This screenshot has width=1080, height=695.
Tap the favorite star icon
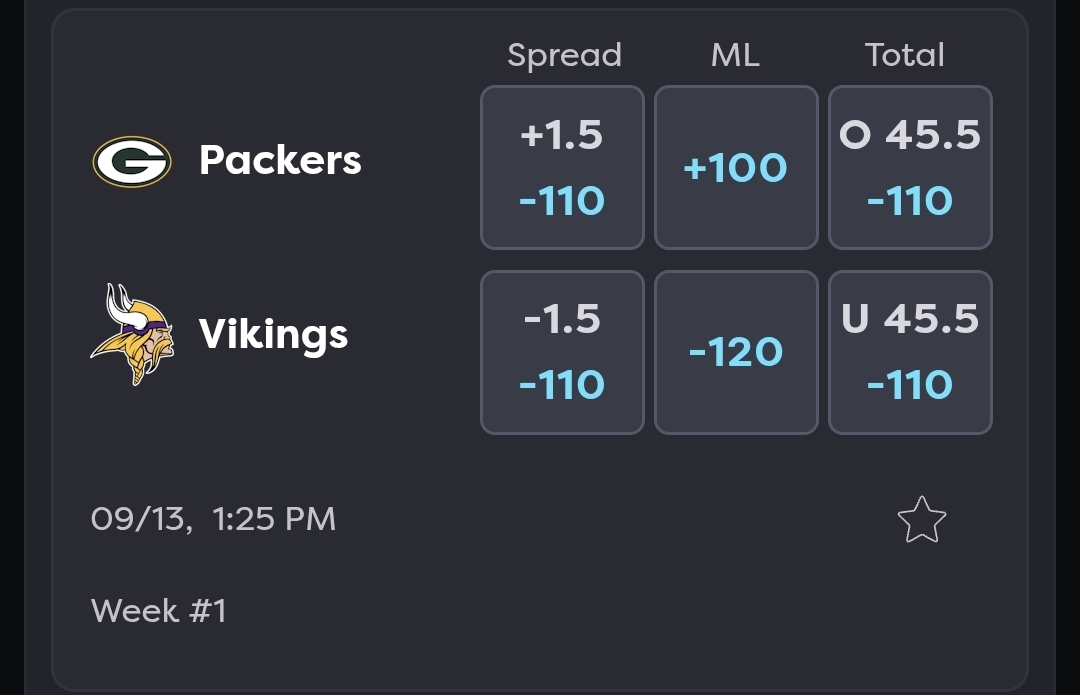pos(922,520)
